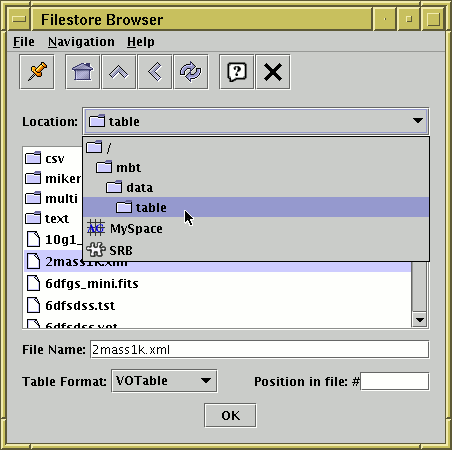
Task: Click the file list scrollbar down arrow
Action: (420, 320)
